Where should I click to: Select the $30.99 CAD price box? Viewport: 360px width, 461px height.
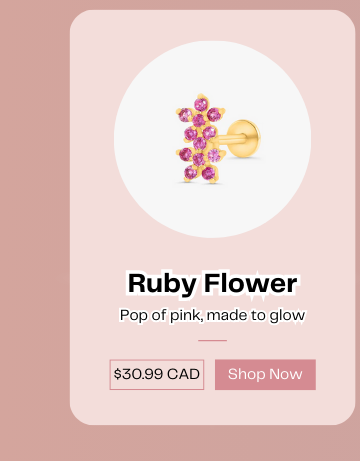[x=157, y=374]
